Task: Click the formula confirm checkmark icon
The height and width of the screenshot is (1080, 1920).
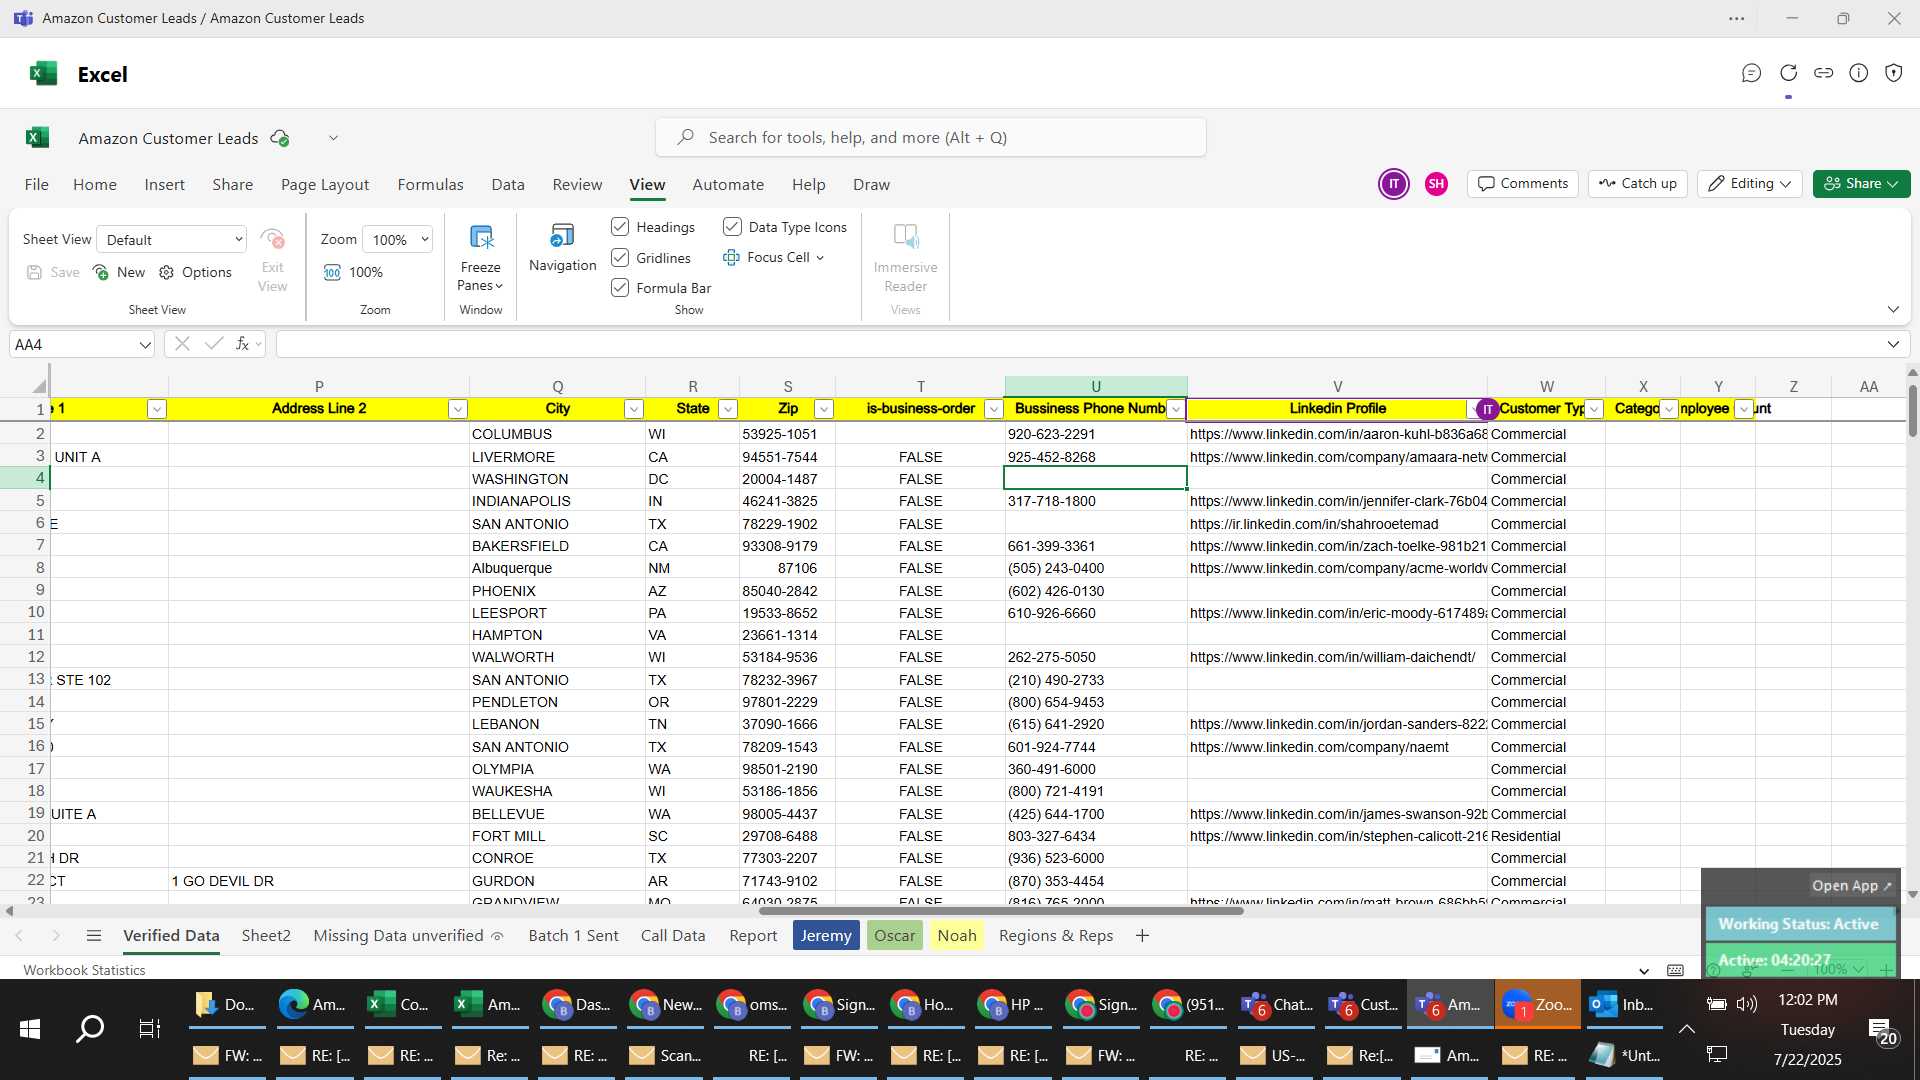Action: click(213, 344)
